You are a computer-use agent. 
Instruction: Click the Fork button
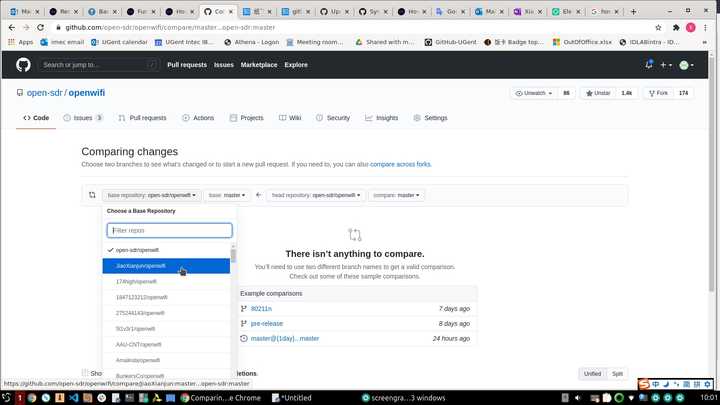[658, 93]
